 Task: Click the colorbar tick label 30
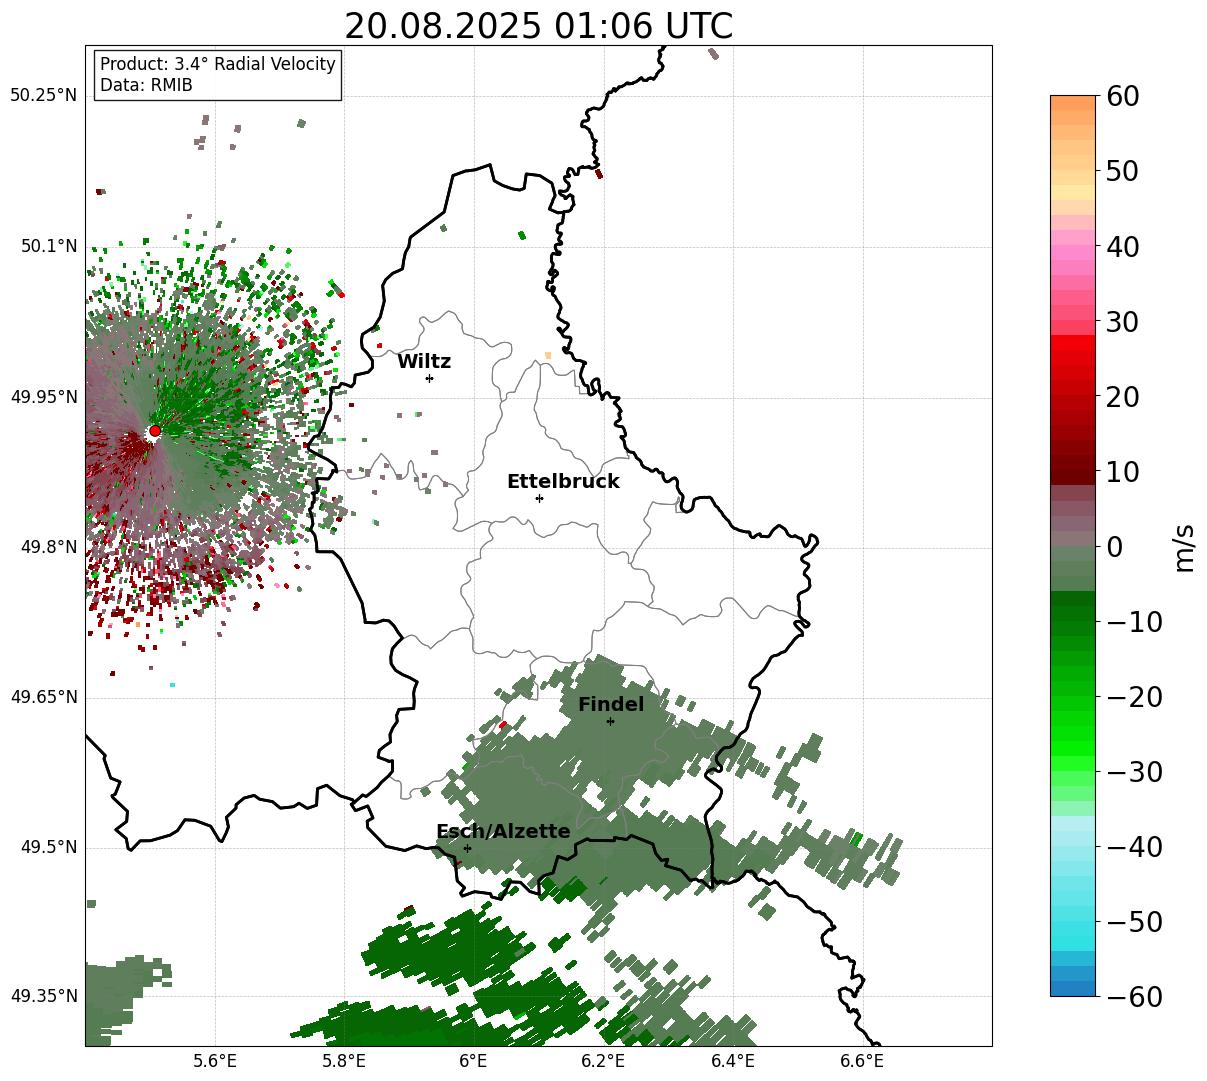click(x=1121, y=322)
